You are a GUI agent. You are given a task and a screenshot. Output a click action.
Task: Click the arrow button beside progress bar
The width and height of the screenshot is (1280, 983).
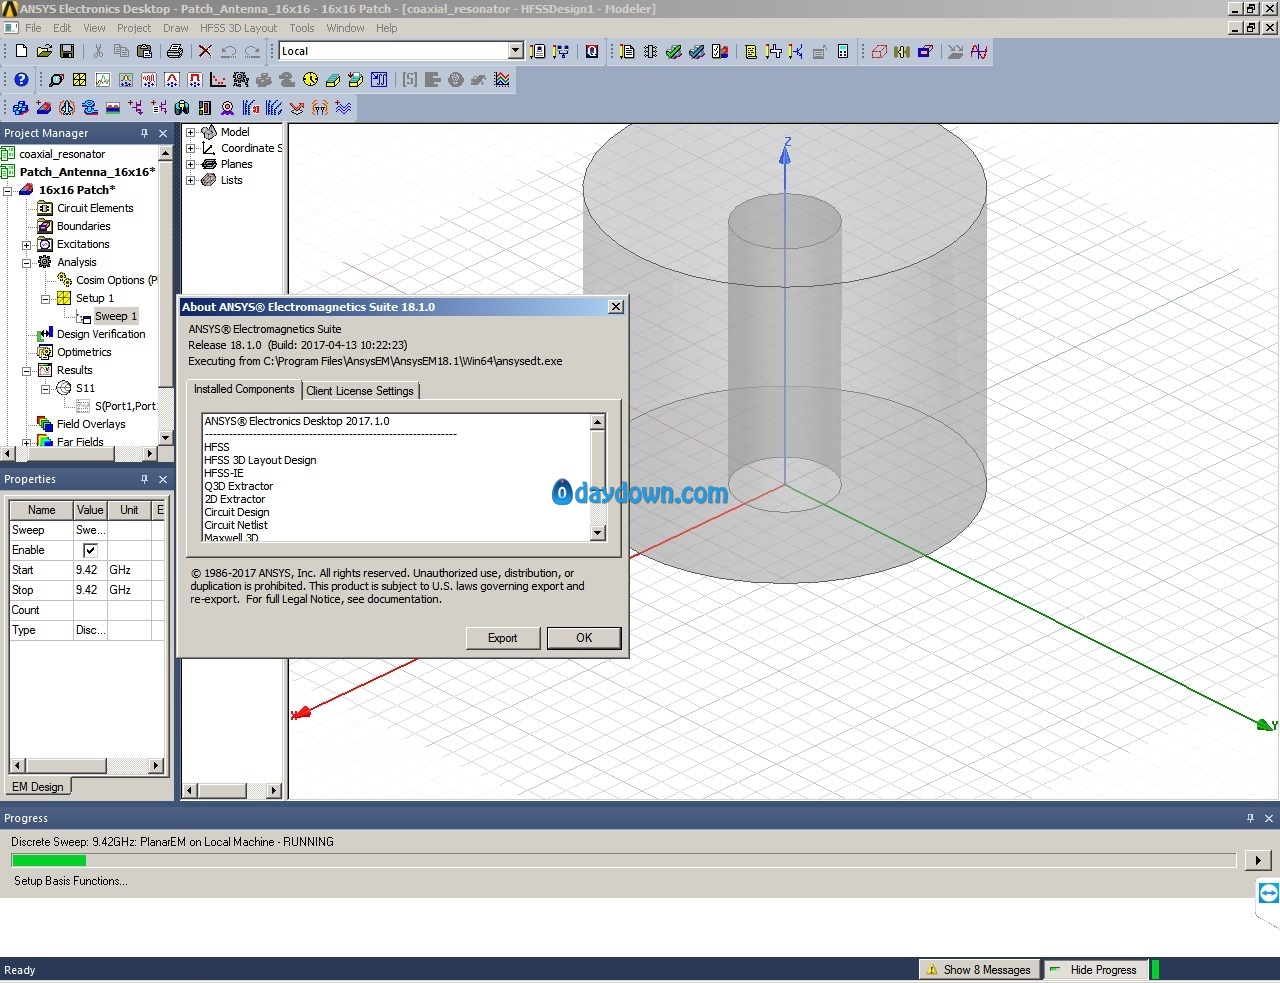(1258, 860)
